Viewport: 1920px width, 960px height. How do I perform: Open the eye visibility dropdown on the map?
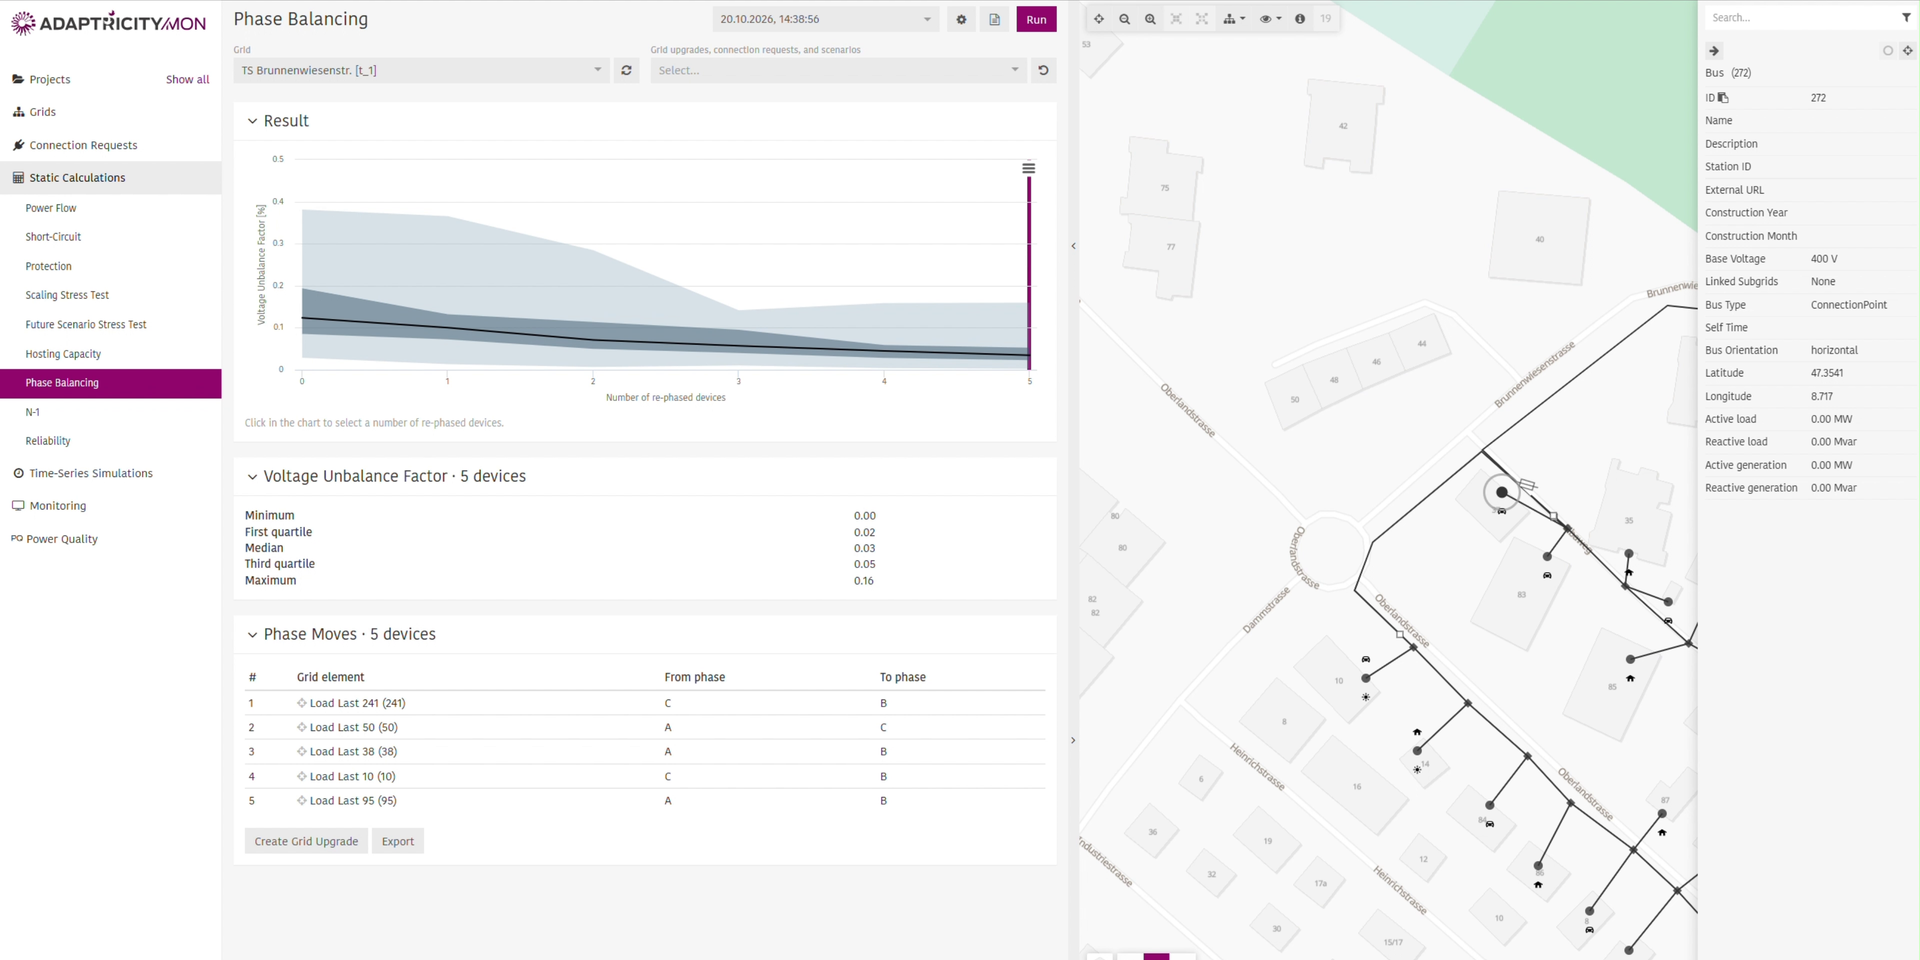pos(1270,19)
